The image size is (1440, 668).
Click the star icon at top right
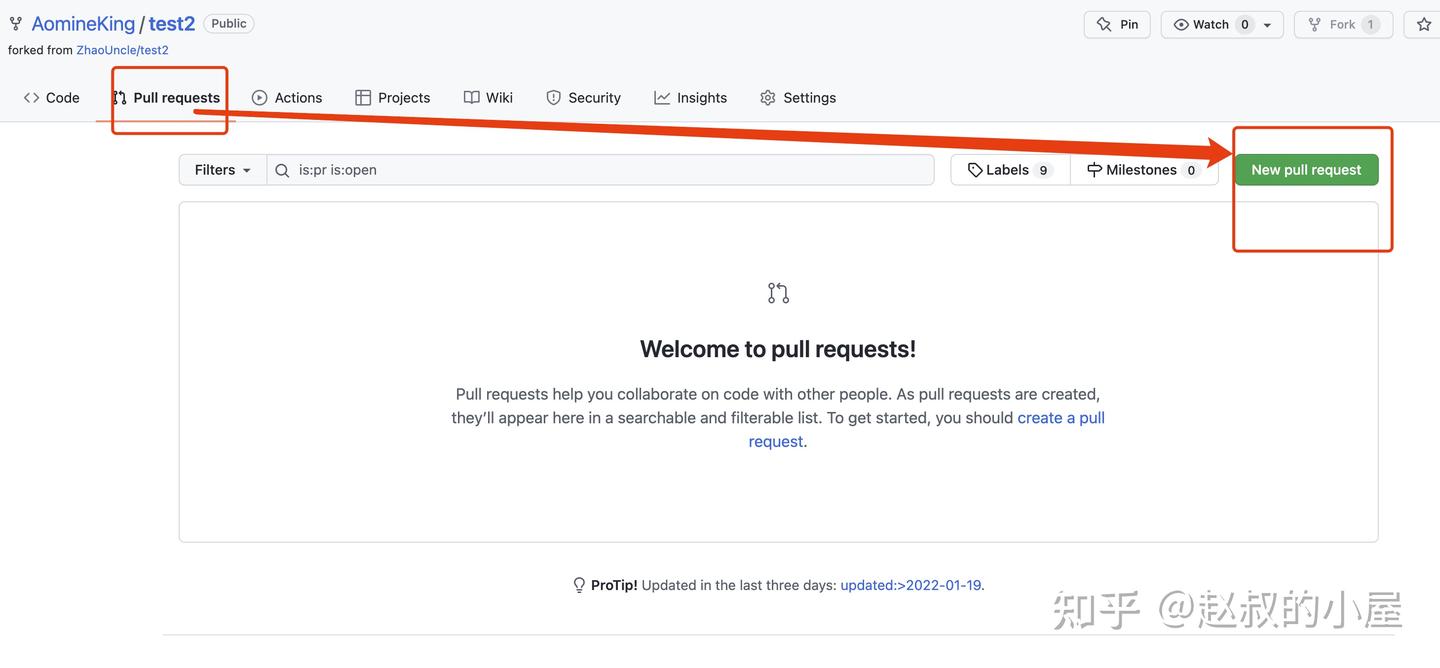1424,24
